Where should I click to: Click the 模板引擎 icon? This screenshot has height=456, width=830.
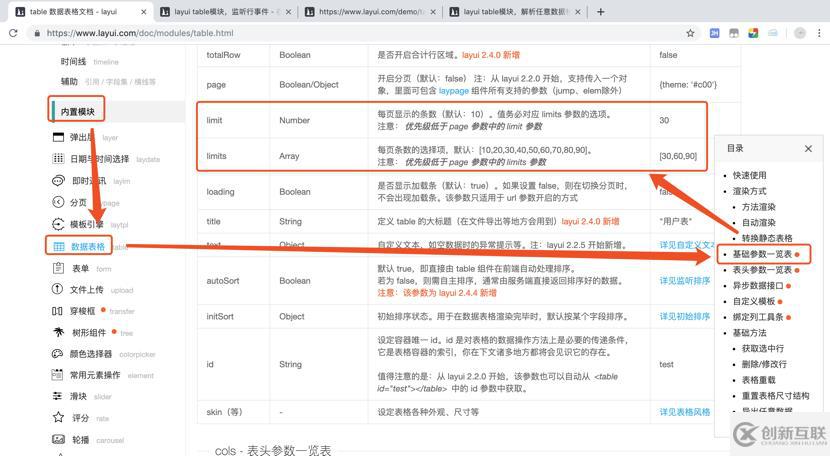(58, 224)
